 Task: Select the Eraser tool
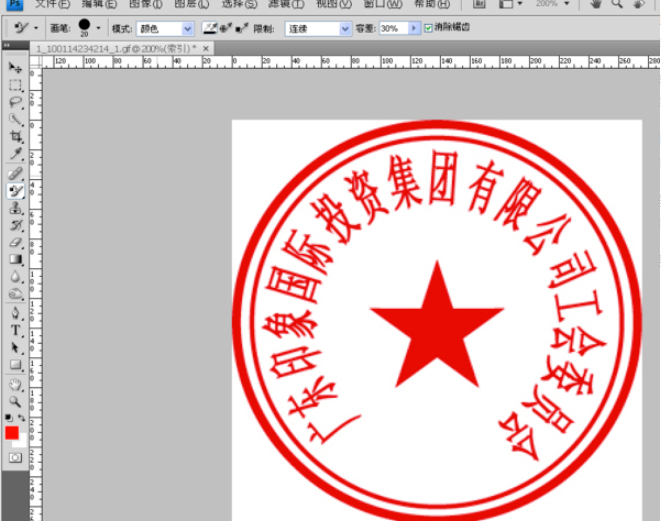coord(15,242)
